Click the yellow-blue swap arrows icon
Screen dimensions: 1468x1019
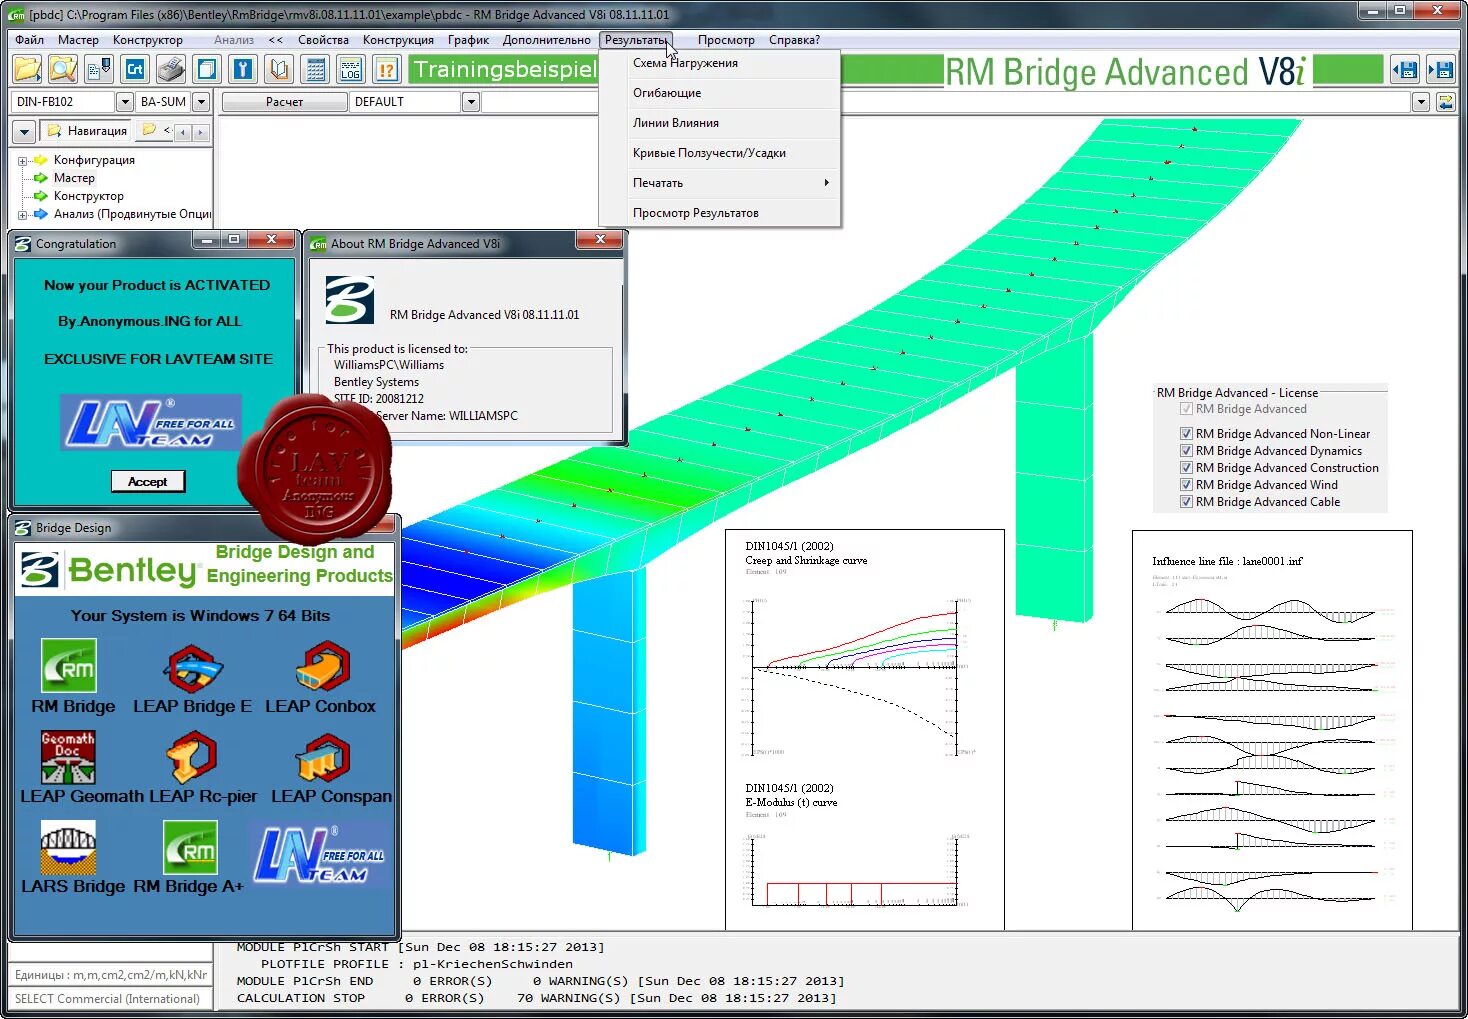point(1445,102)
